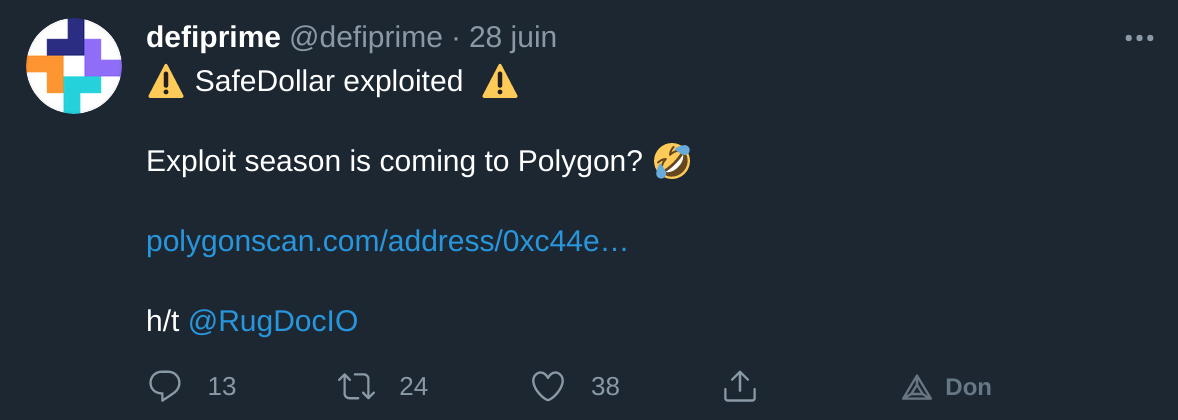The image size is (1178, 420).
Task: Click the laughing emoji after Polygon
Action: [672, 161]
